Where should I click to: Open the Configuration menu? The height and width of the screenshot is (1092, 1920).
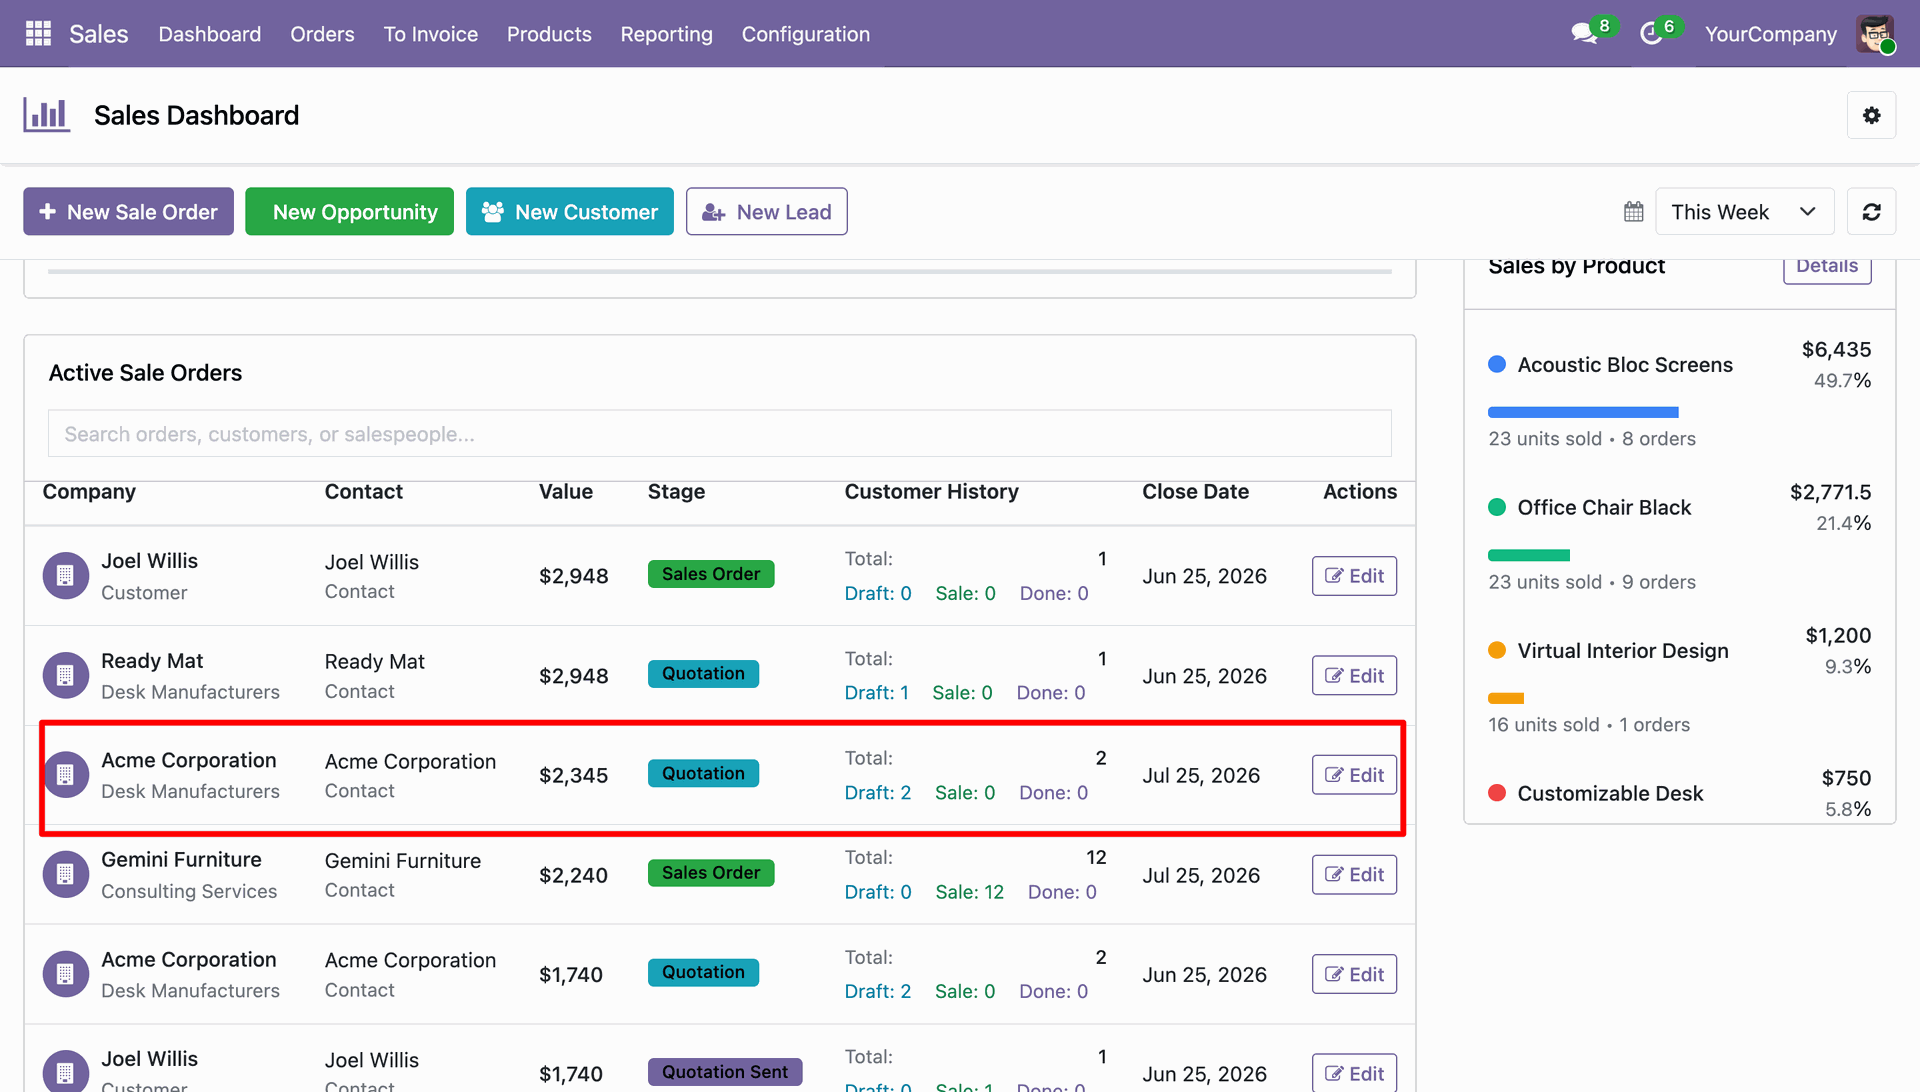(806, 34)
